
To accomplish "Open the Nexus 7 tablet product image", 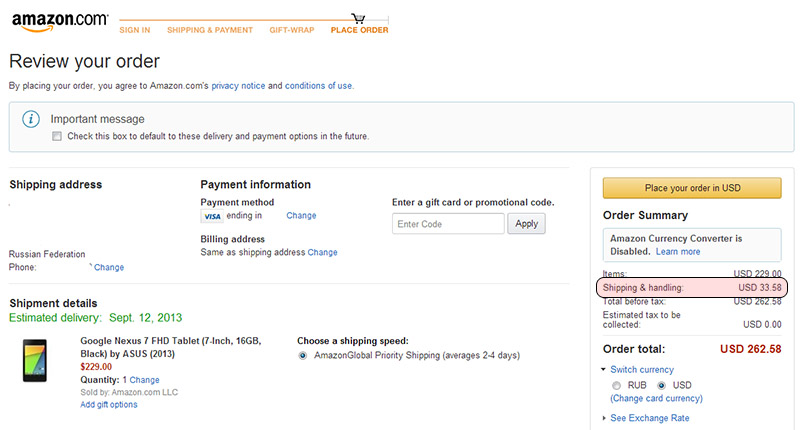I will (x=35, y=361).
